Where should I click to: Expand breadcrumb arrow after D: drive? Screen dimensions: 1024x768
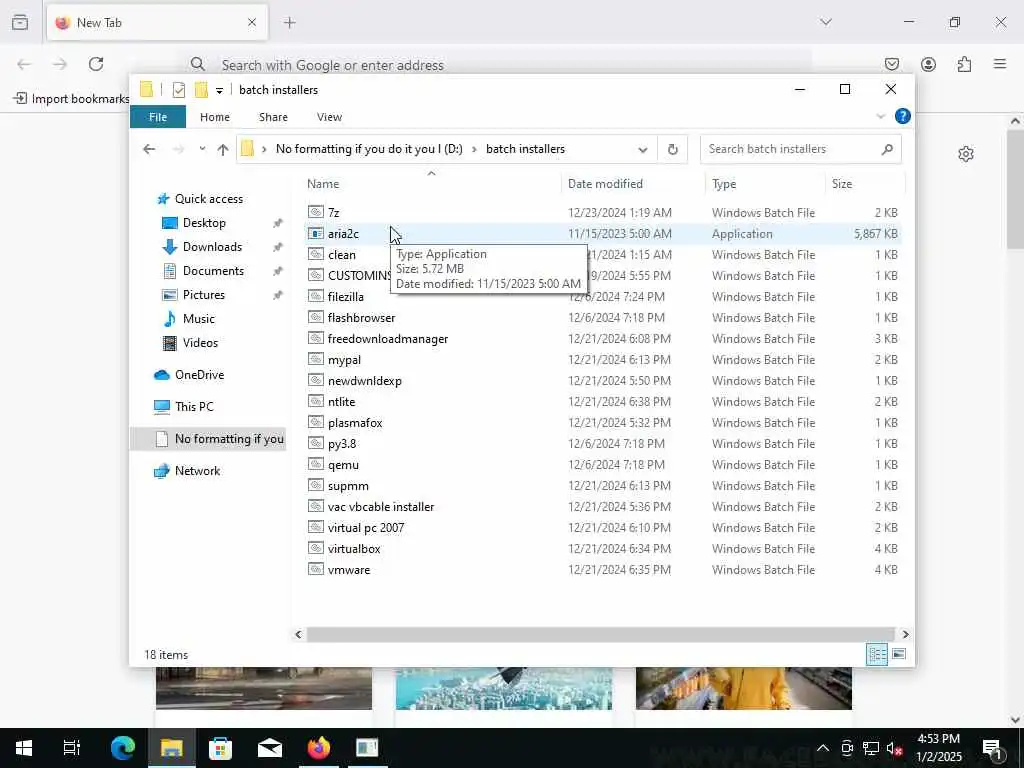pyautogui.click(x=474, y=149)
